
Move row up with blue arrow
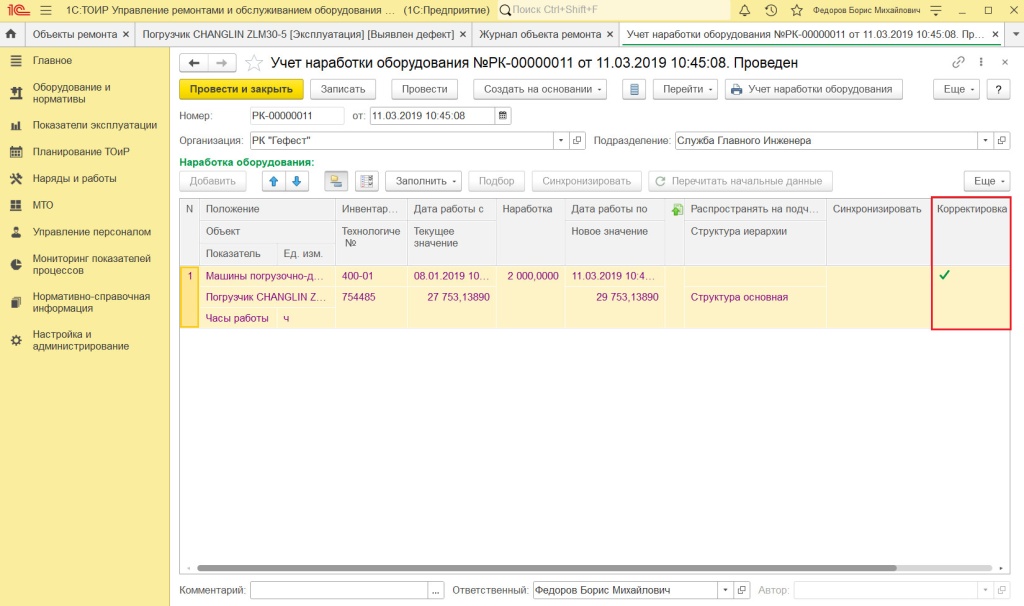click(274, 182)
